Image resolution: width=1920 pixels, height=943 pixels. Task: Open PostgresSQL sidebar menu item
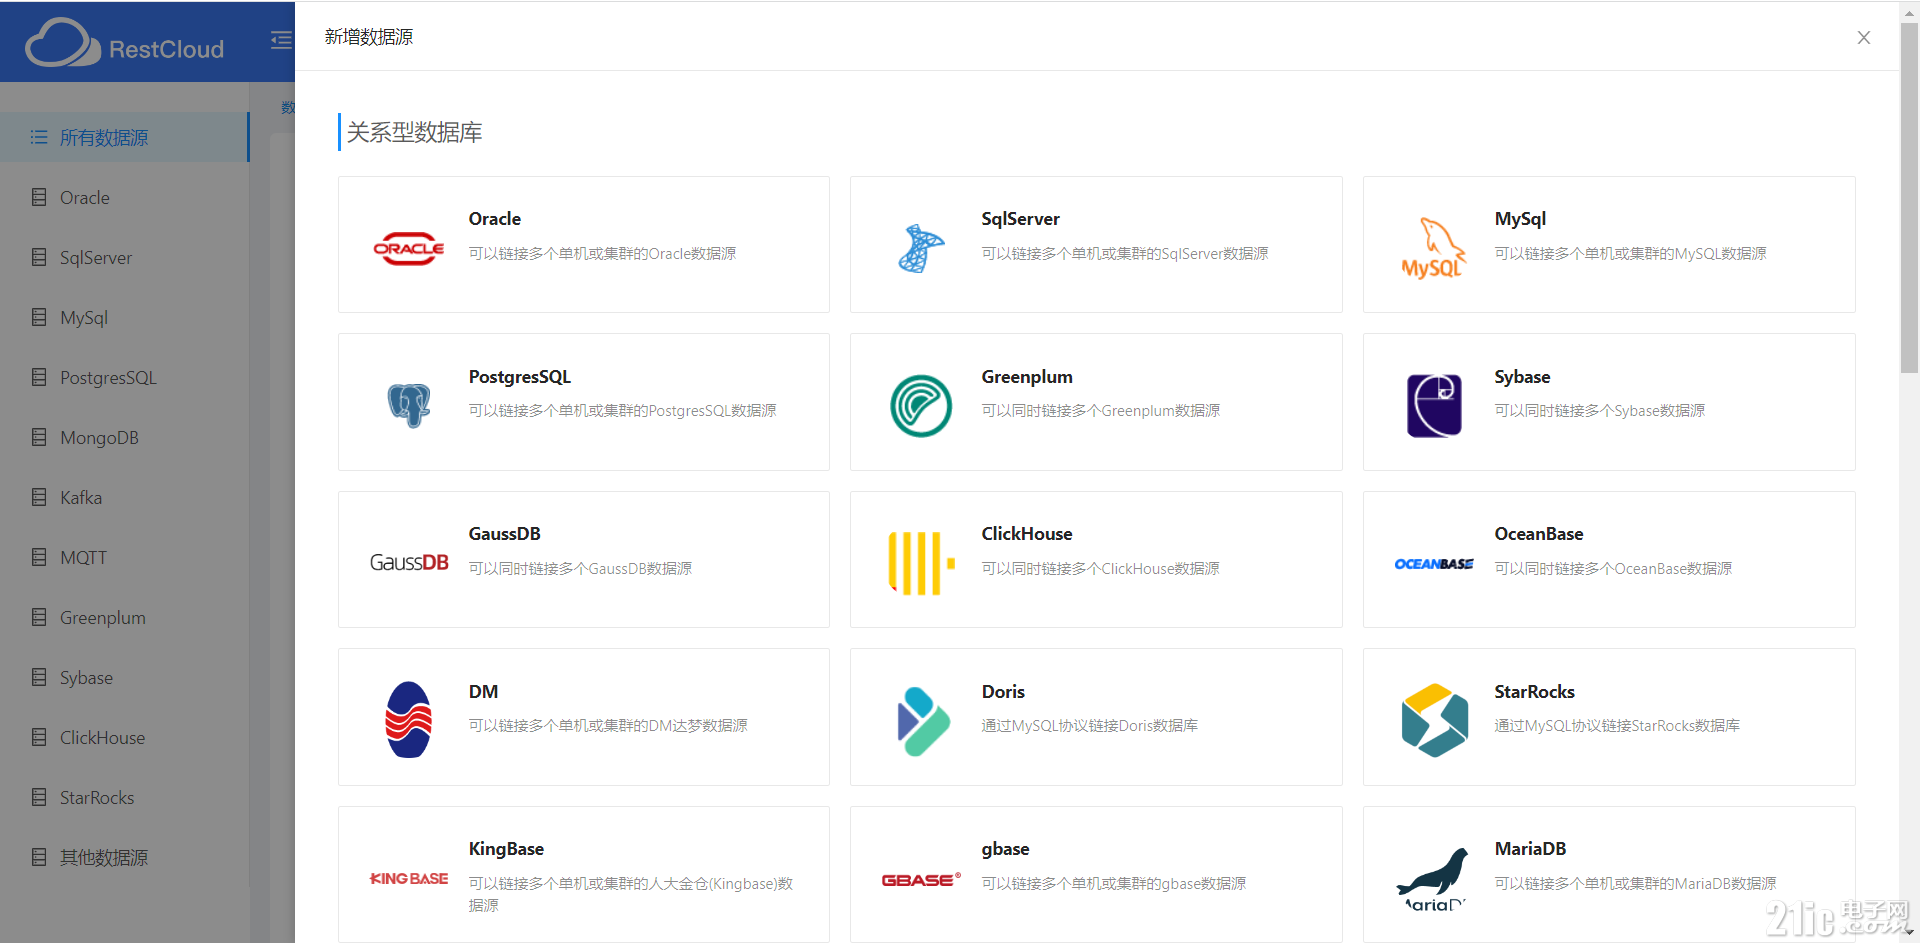[x=124, y=377]
